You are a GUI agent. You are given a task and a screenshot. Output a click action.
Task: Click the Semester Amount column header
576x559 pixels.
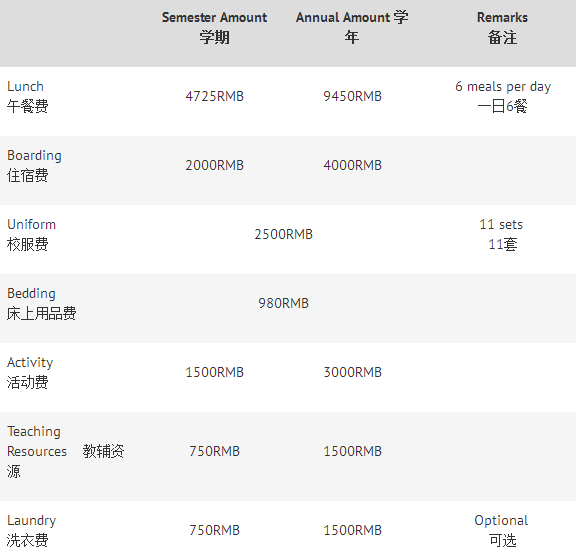215,28
